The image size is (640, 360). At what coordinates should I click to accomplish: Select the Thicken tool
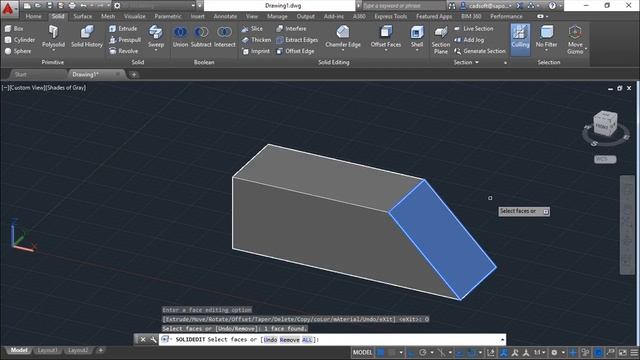pyautogui.click(x=256, y=40)
